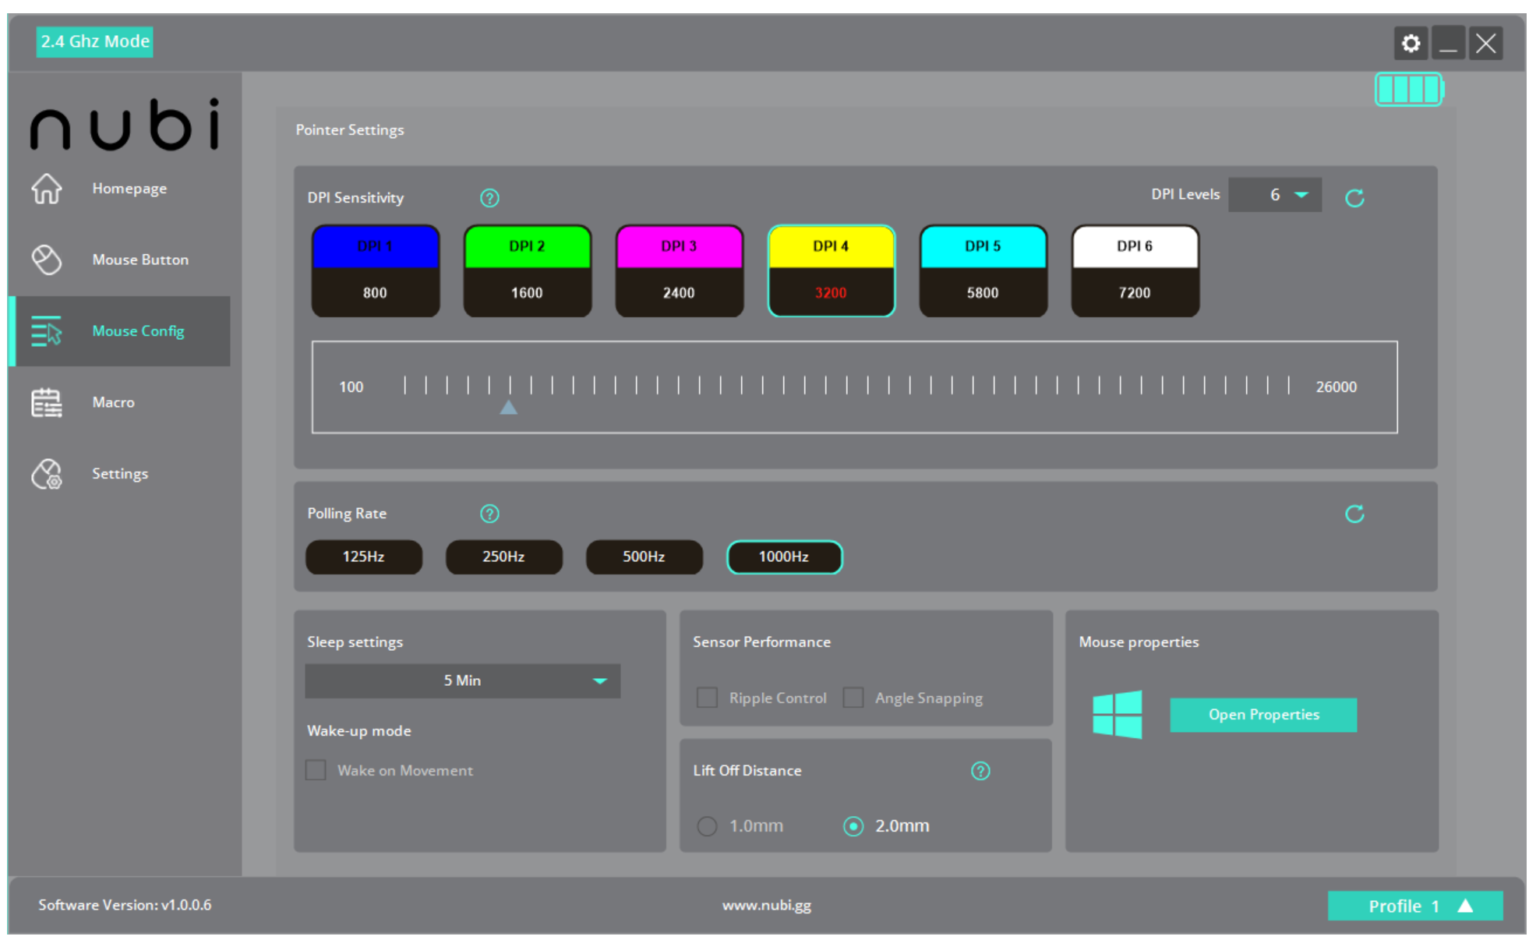Click the Lift Off Distance help icon
1536x947 pixels.
[980, 771]
